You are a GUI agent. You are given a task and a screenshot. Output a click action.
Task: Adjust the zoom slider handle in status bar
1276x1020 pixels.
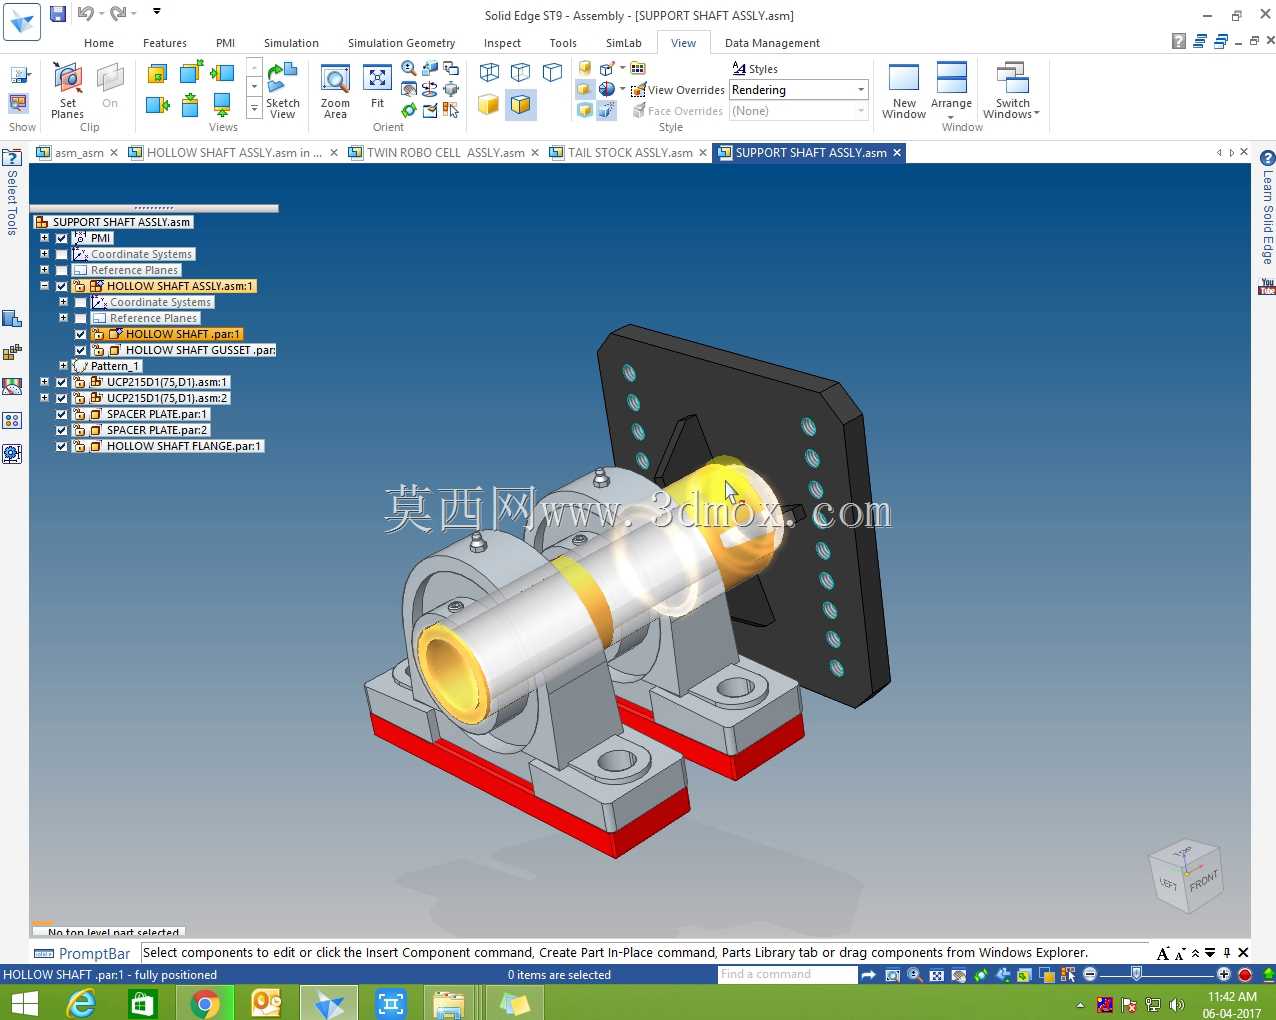tap(1136, 974)
